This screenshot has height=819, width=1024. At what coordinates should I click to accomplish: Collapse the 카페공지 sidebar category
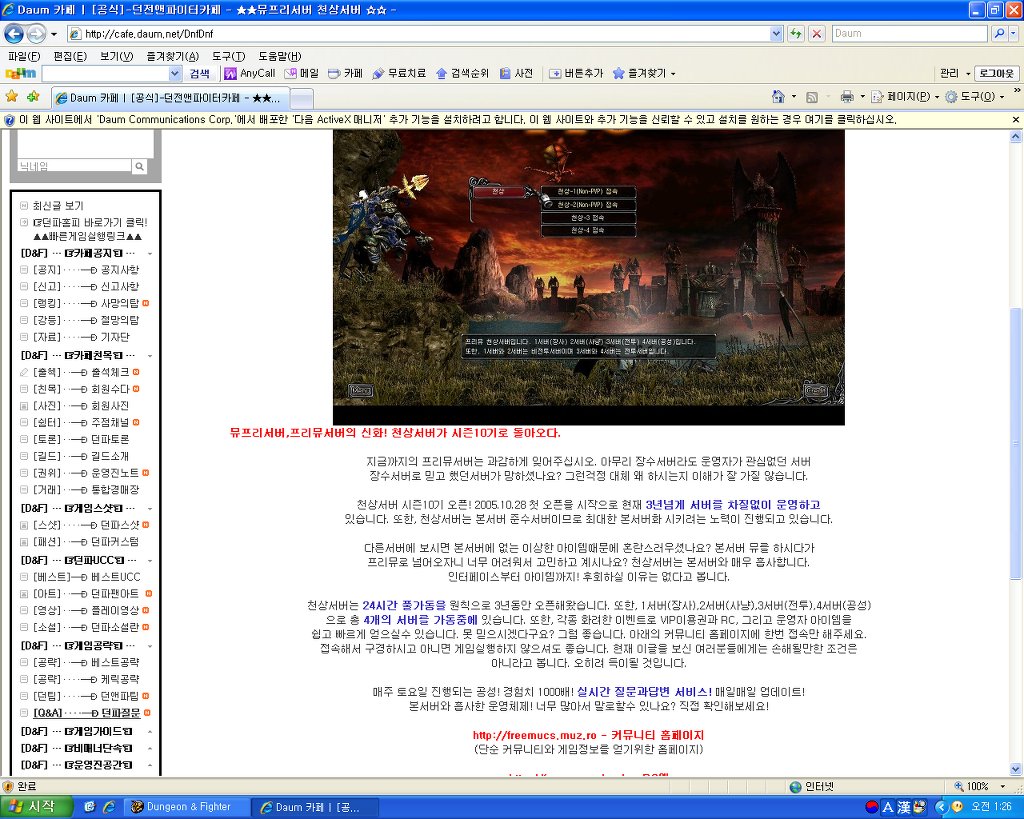click(x=150, y=253)
